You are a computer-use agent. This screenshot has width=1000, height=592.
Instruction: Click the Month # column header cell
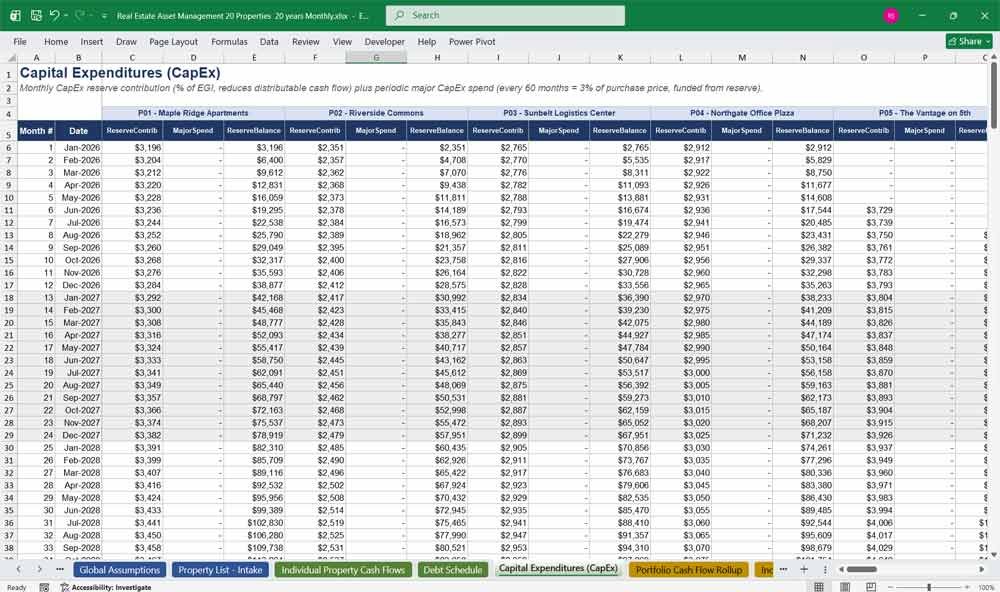point(36,131)
